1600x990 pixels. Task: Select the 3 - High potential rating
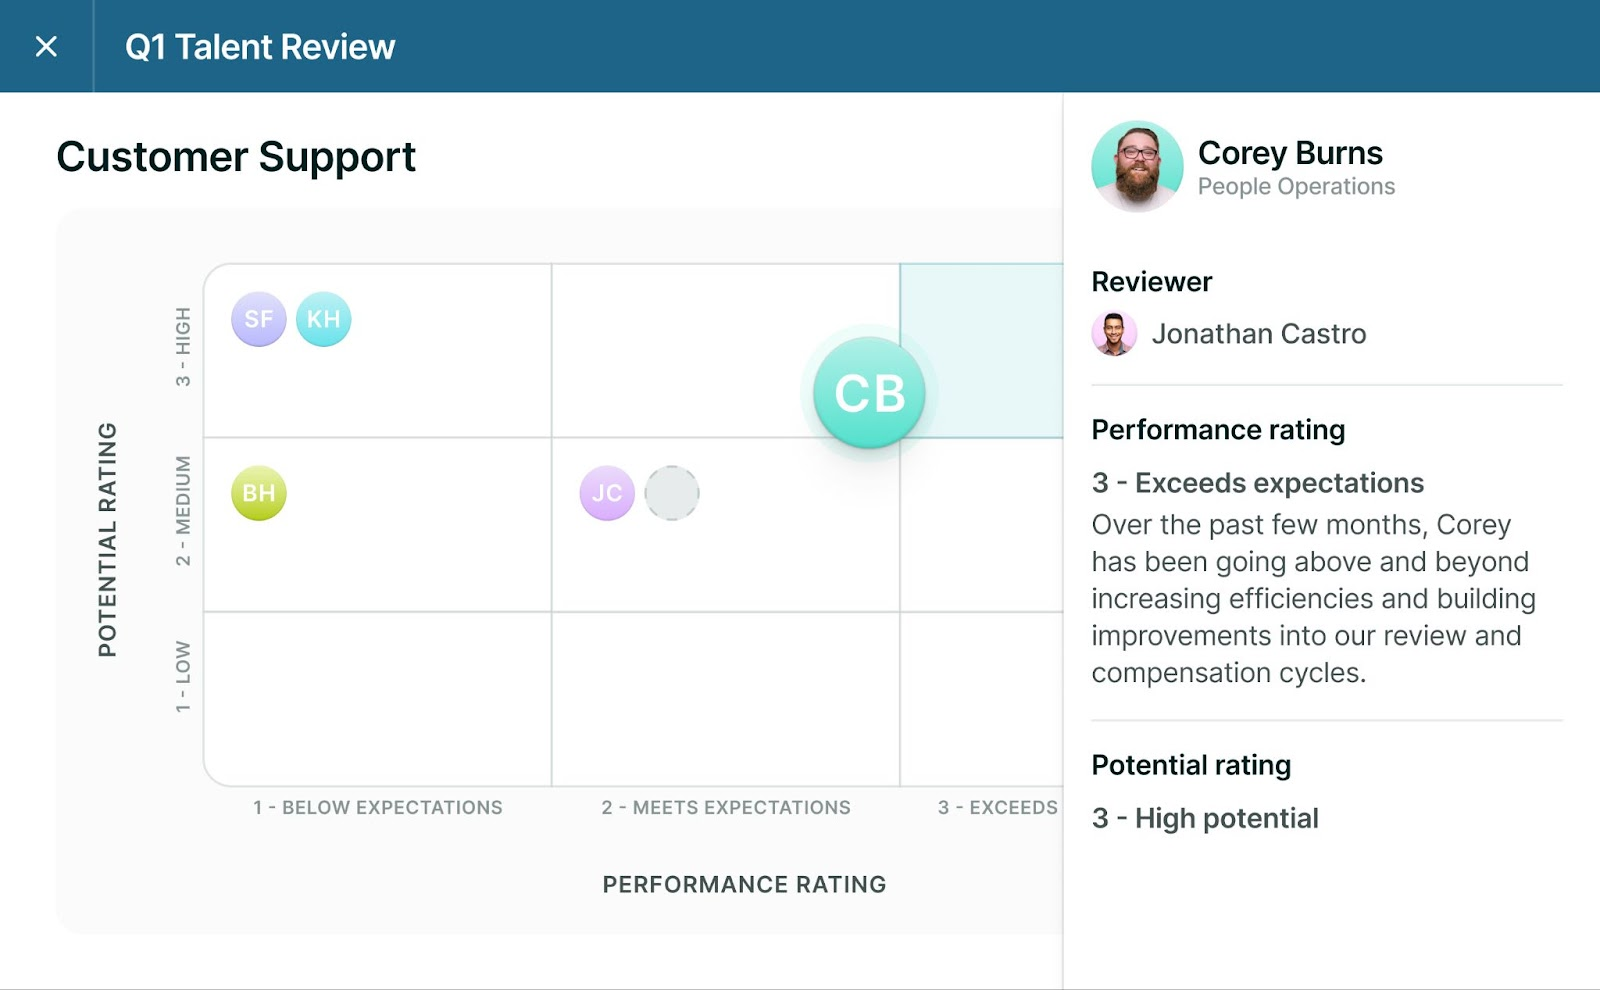click(1204, 818)
